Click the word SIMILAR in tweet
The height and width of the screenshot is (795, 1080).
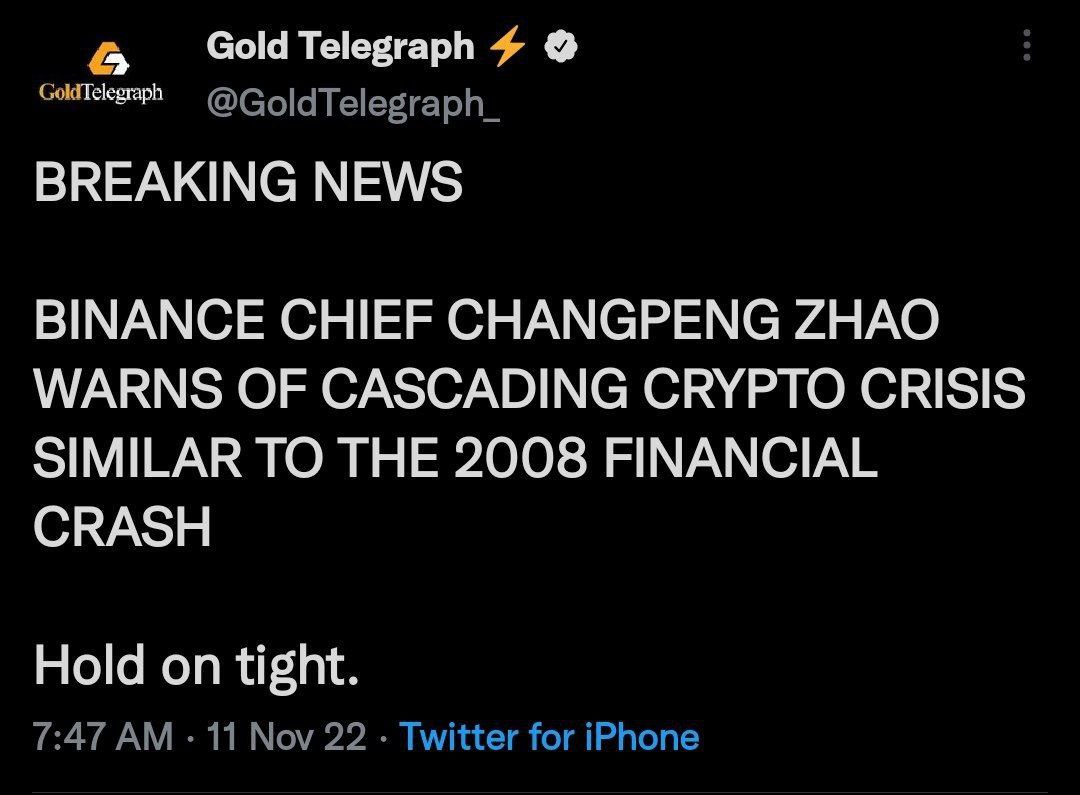(x=138, y=457)
